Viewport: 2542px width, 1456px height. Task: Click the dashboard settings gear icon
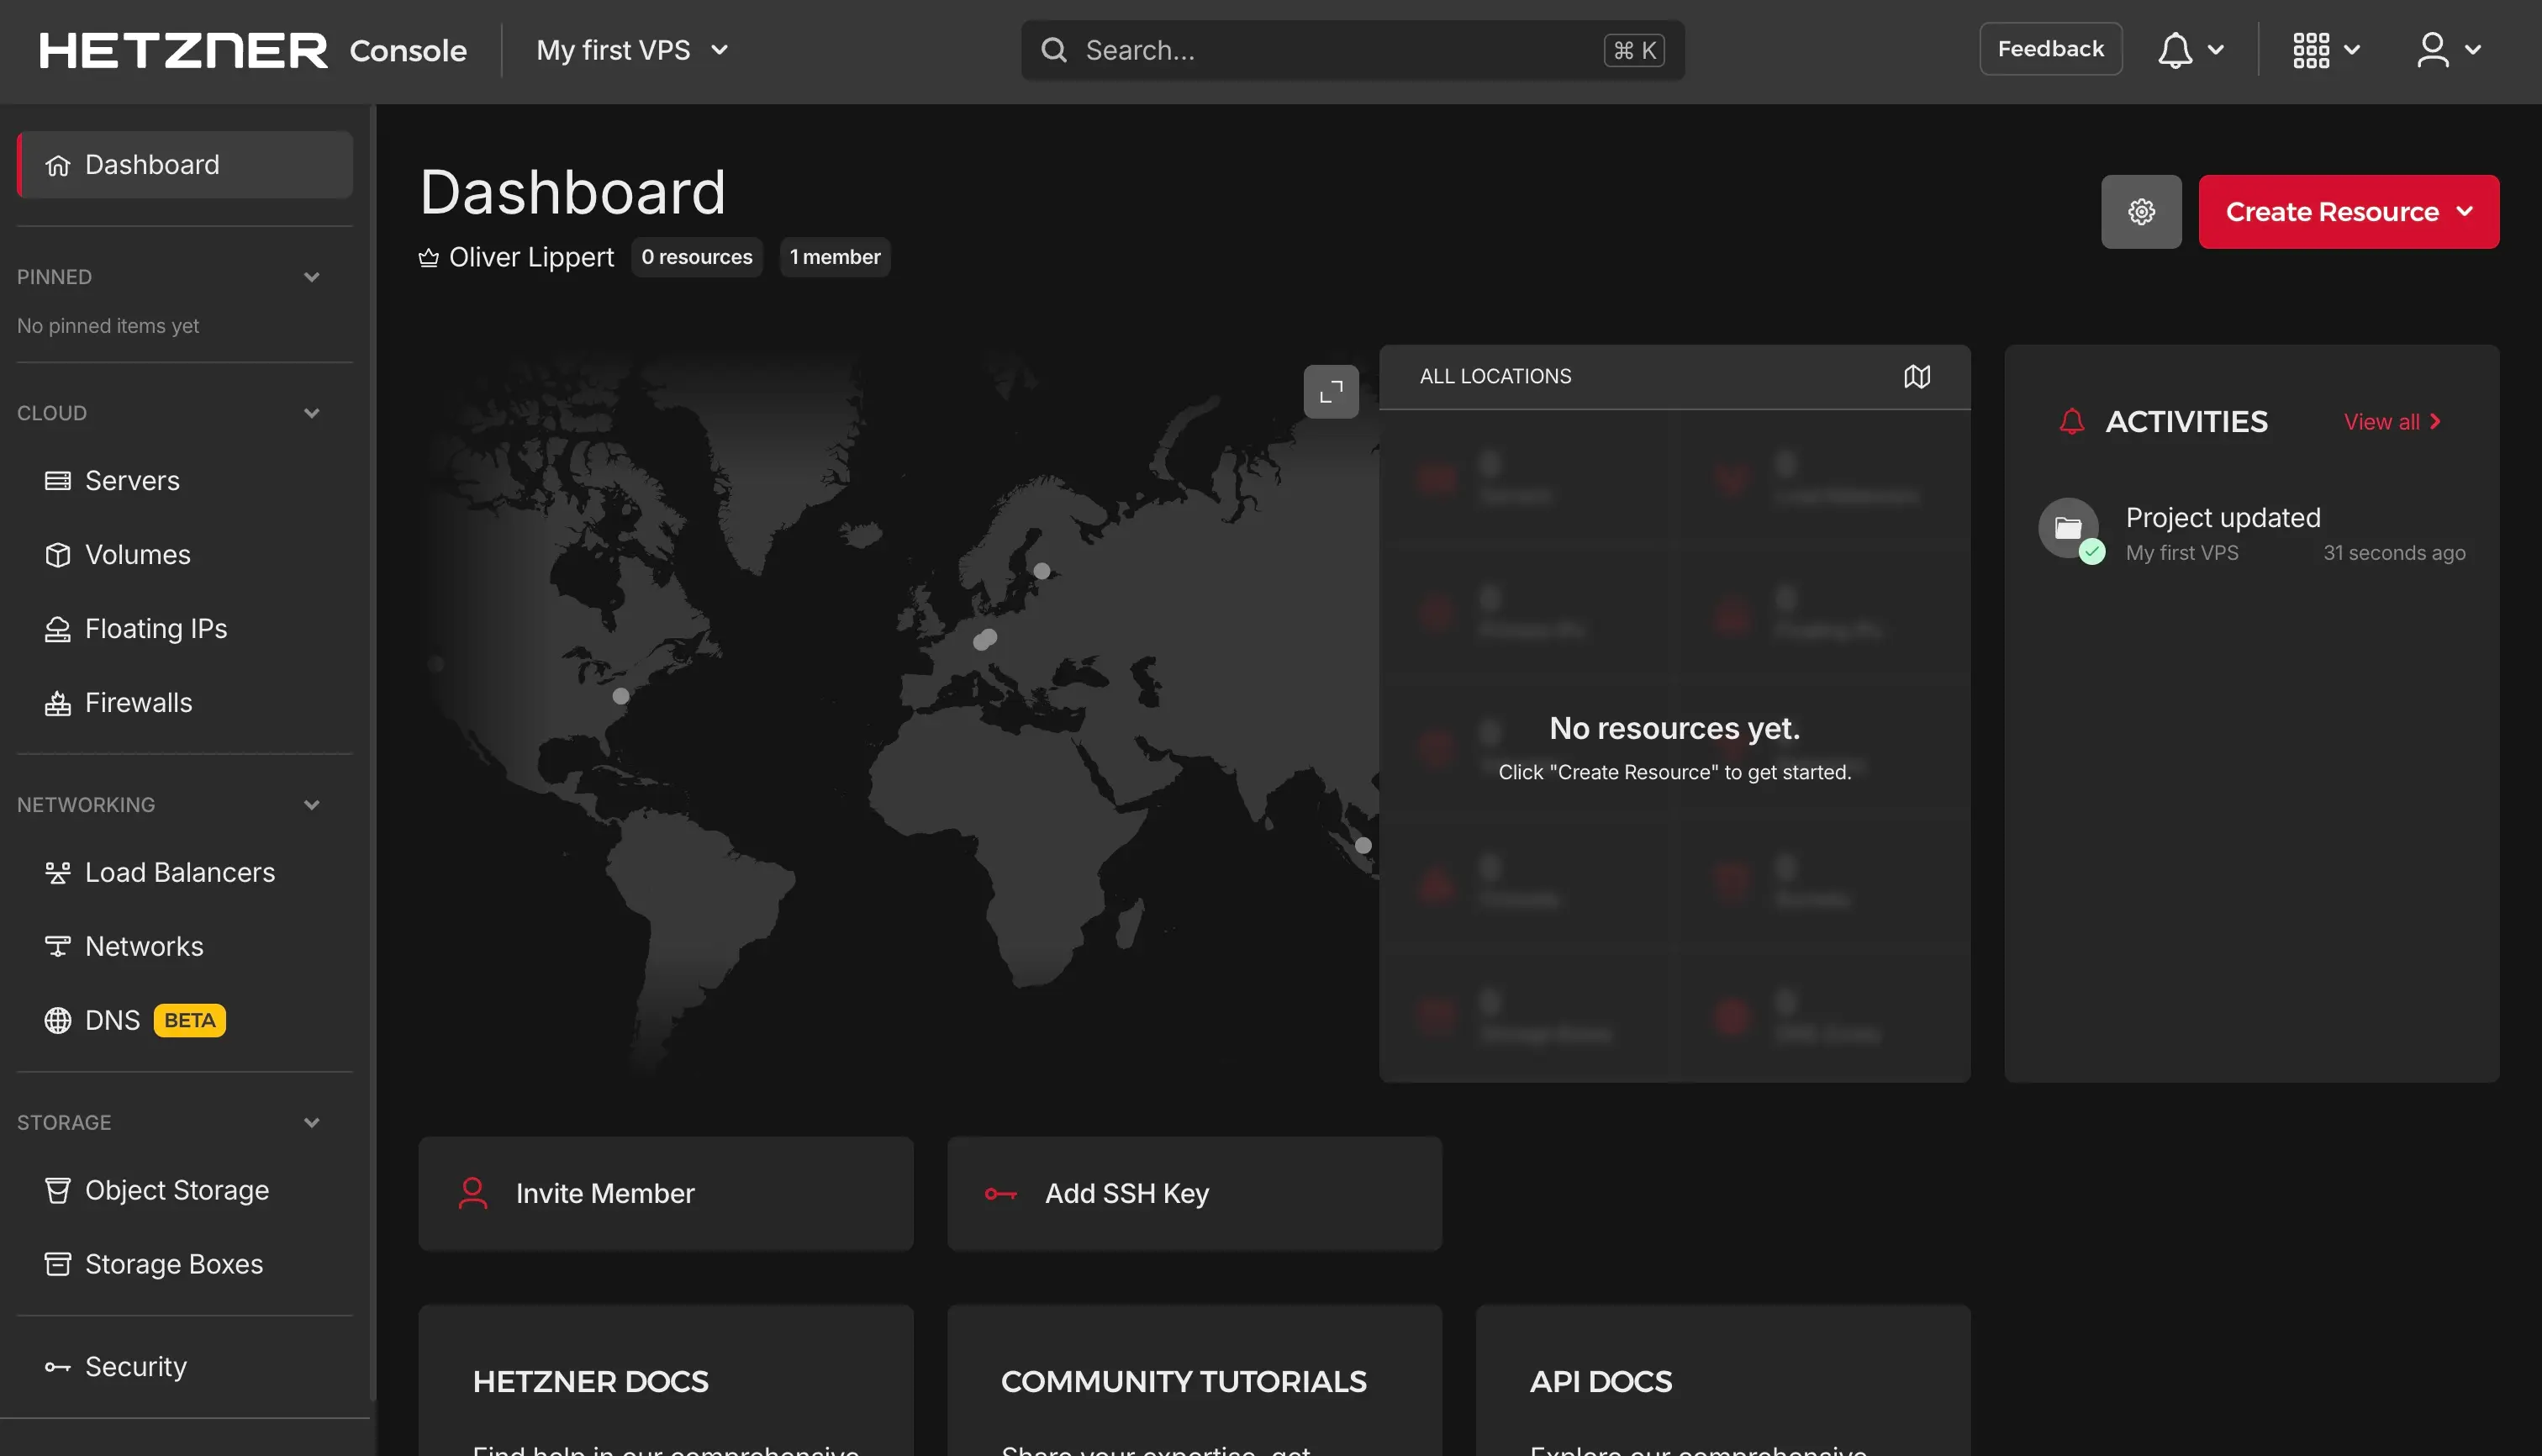coord(2140,212)
